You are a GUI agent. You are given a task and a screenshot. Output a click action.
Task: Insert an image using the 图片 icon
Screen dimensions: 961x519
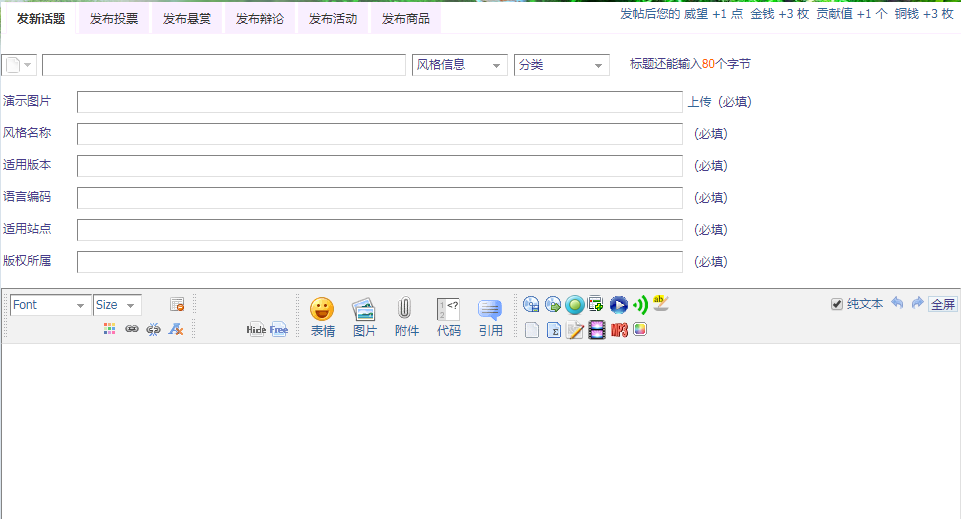point(364,309)
